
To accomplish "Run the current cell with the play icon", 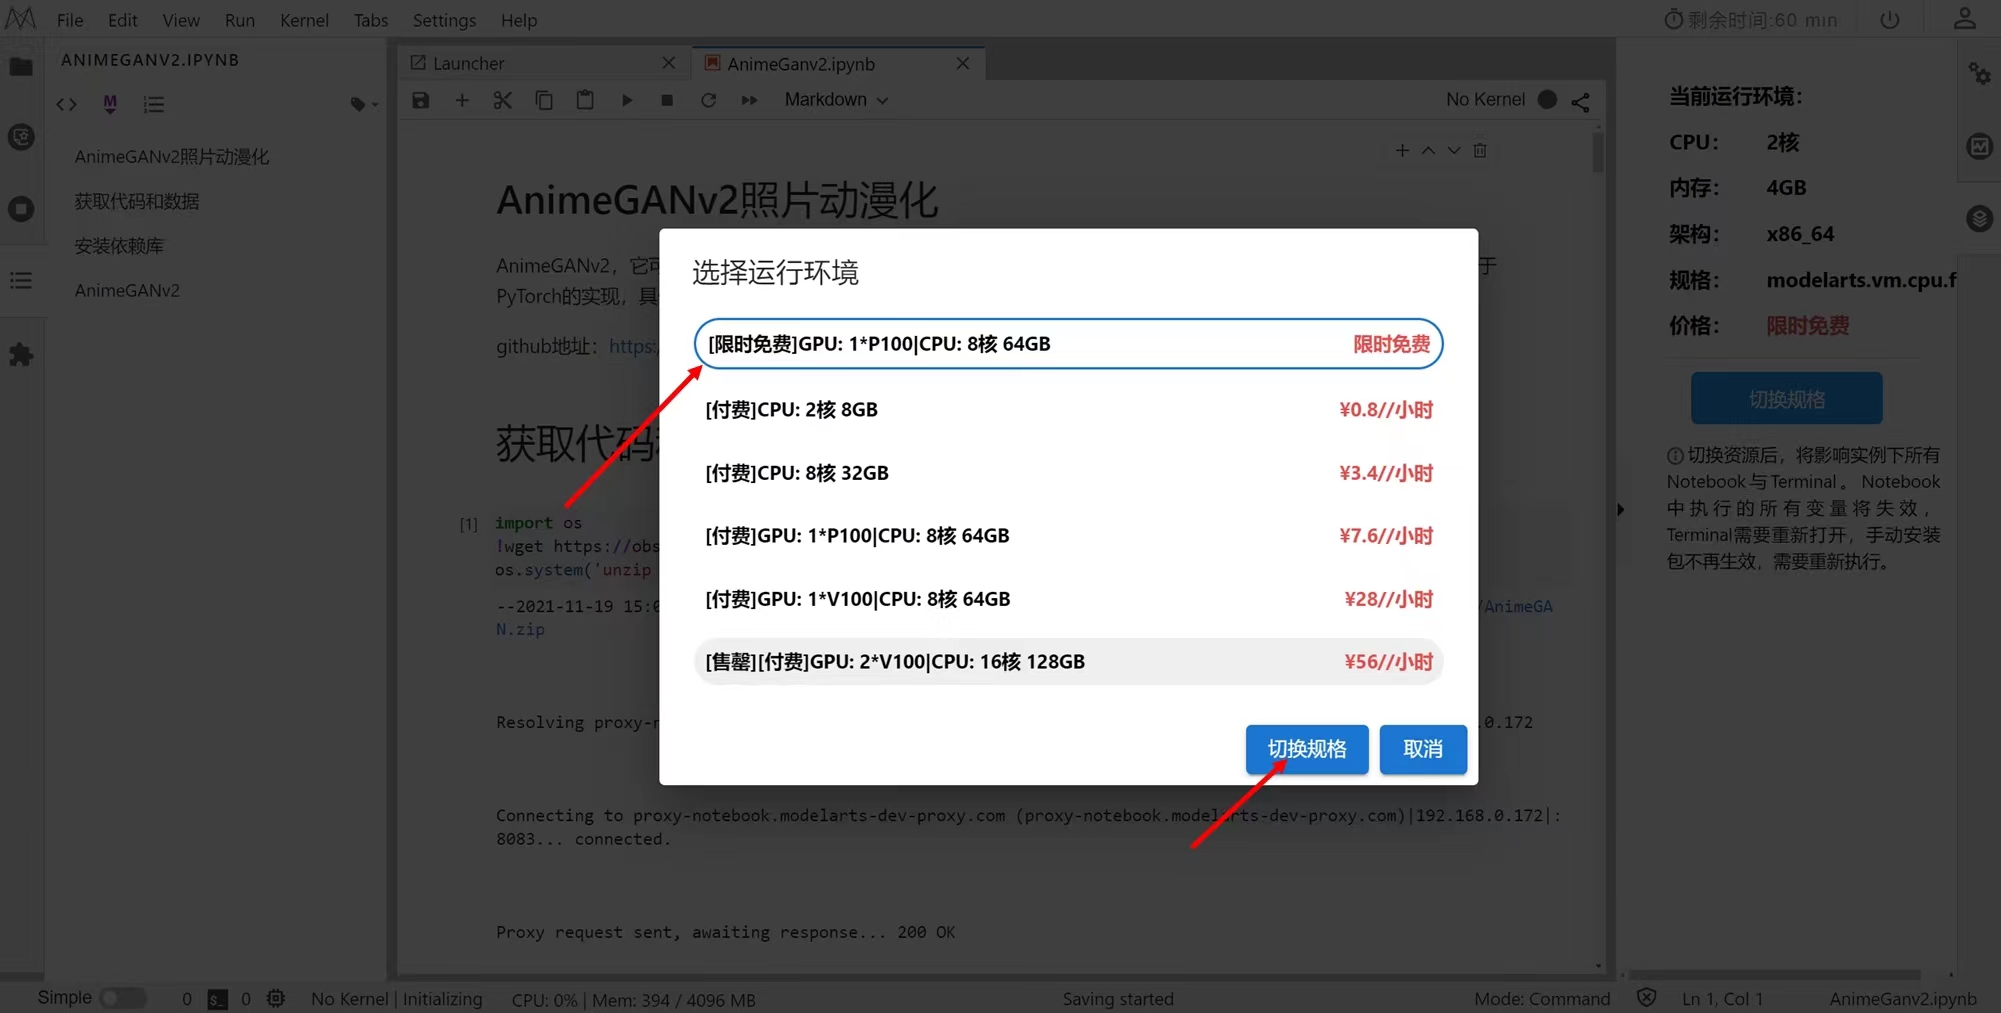I will (626, 100).
